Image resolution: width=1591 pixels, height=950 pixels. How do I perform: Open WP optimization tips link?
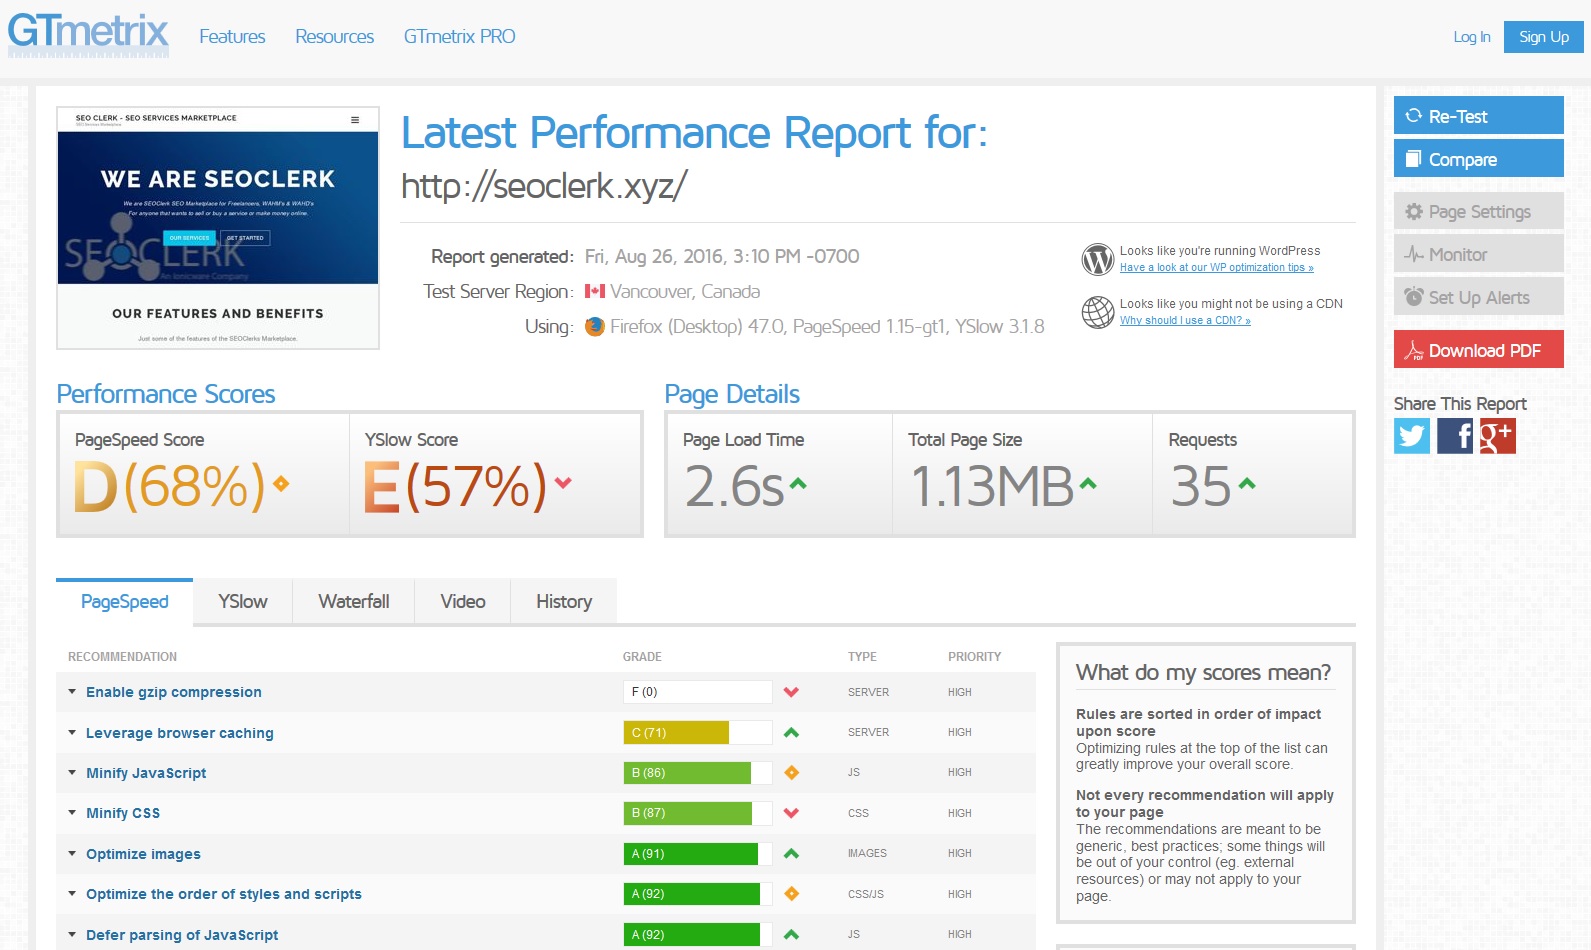click(x=1216, y=268)
